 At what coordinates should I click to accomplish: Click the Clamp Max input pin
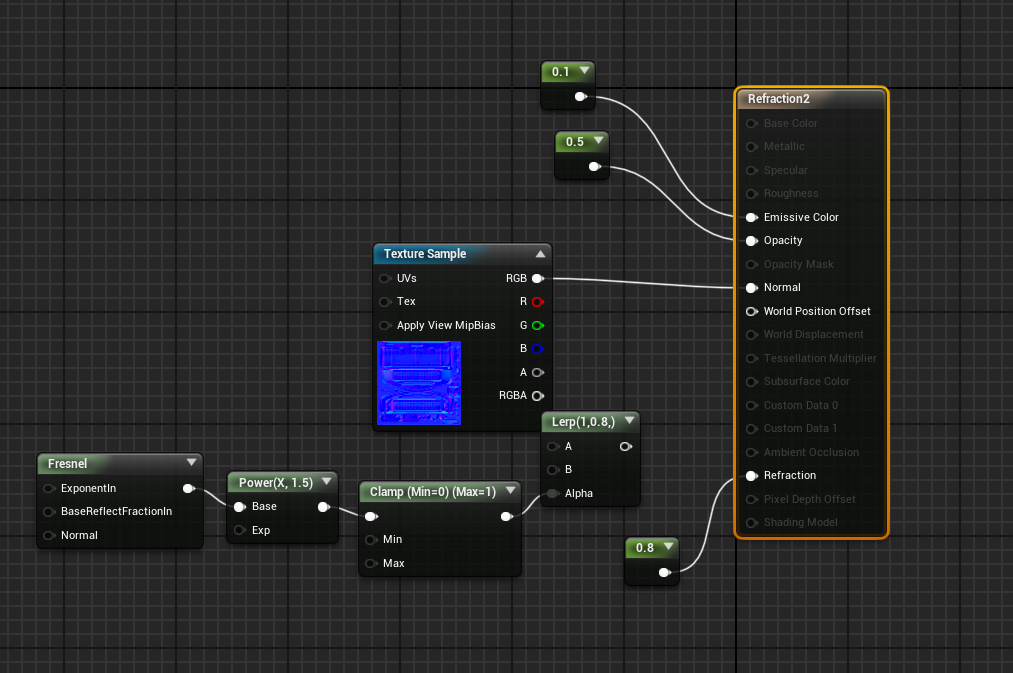click(371, 563)
